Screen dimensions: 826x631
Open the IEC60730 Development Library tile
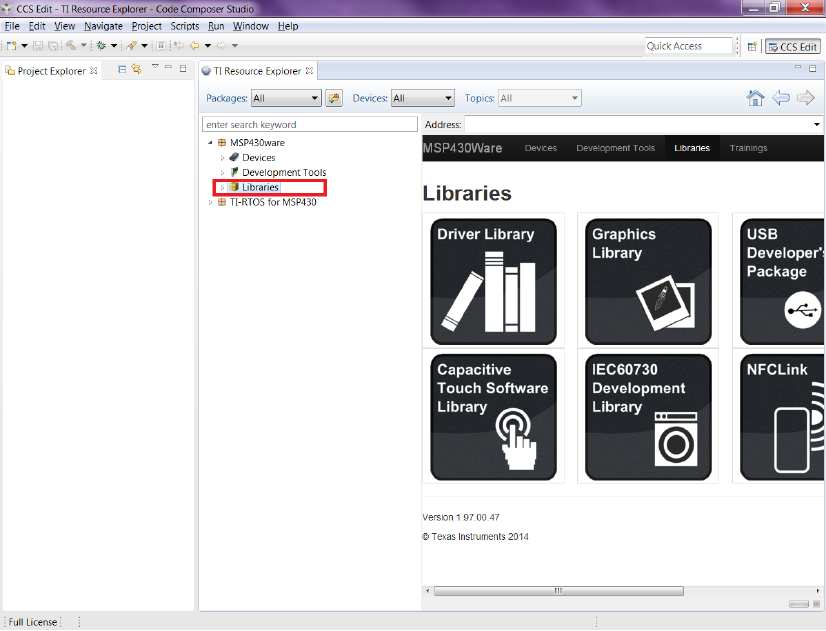coord(648,417)
